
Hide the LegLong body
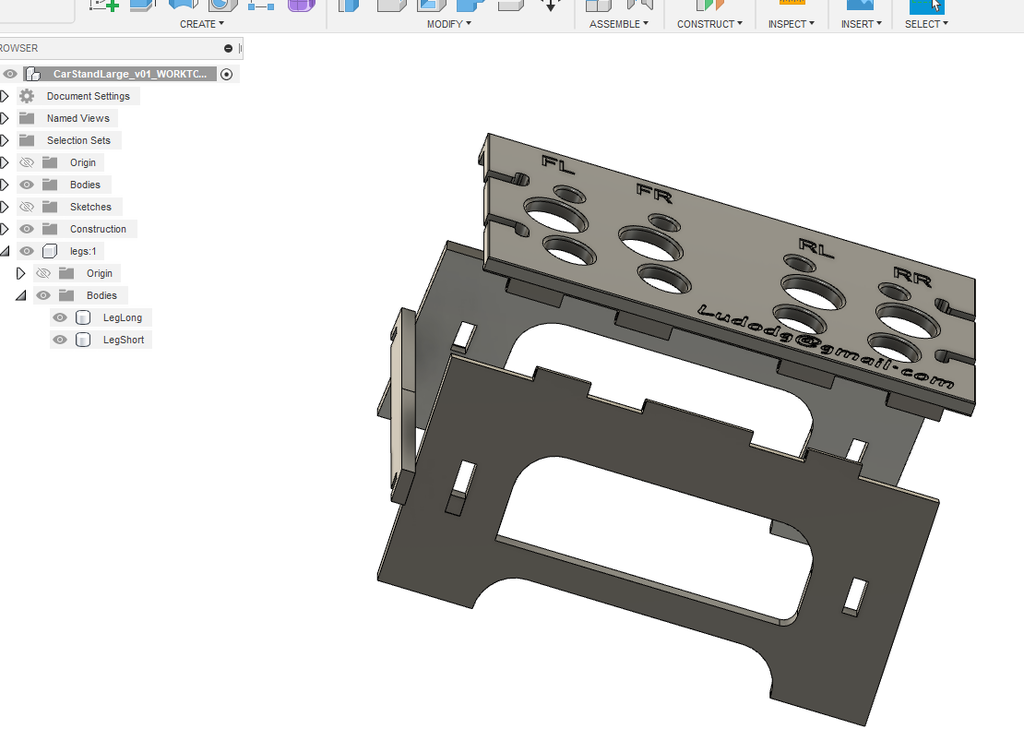(x=59, y=317)
